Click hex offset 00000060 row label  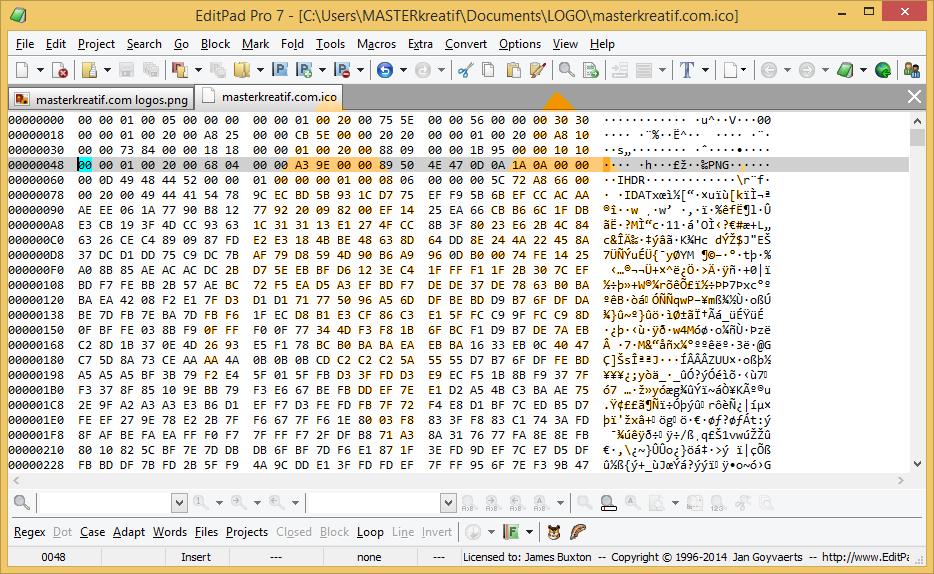pos(36,180)
